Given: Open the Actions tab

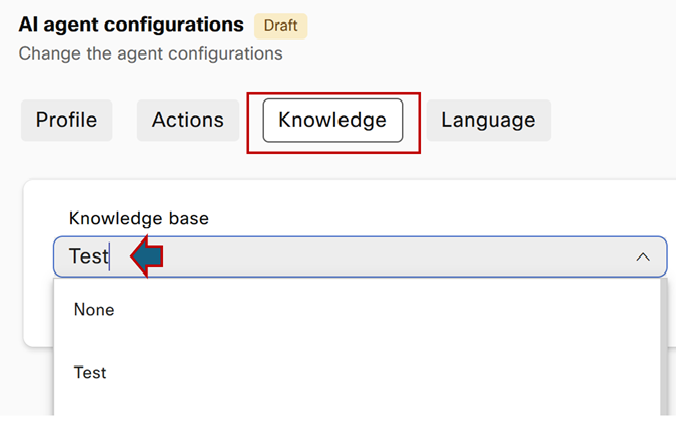Looking at the screenshot, I should click(188, 120).
